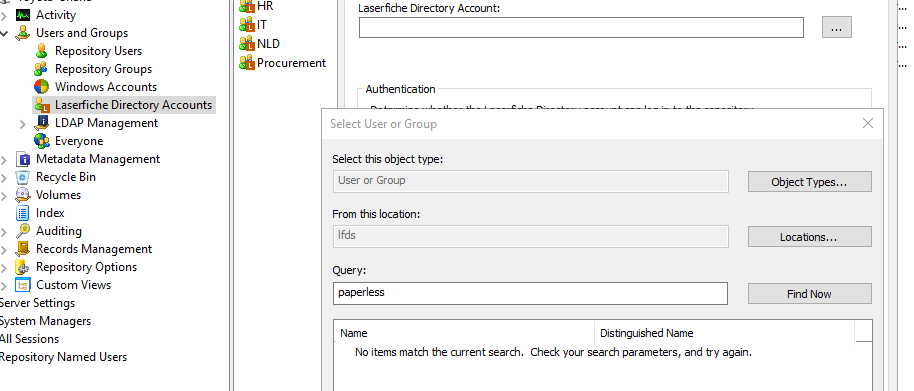Select the Procurement directory group icon

pos(247,63)
